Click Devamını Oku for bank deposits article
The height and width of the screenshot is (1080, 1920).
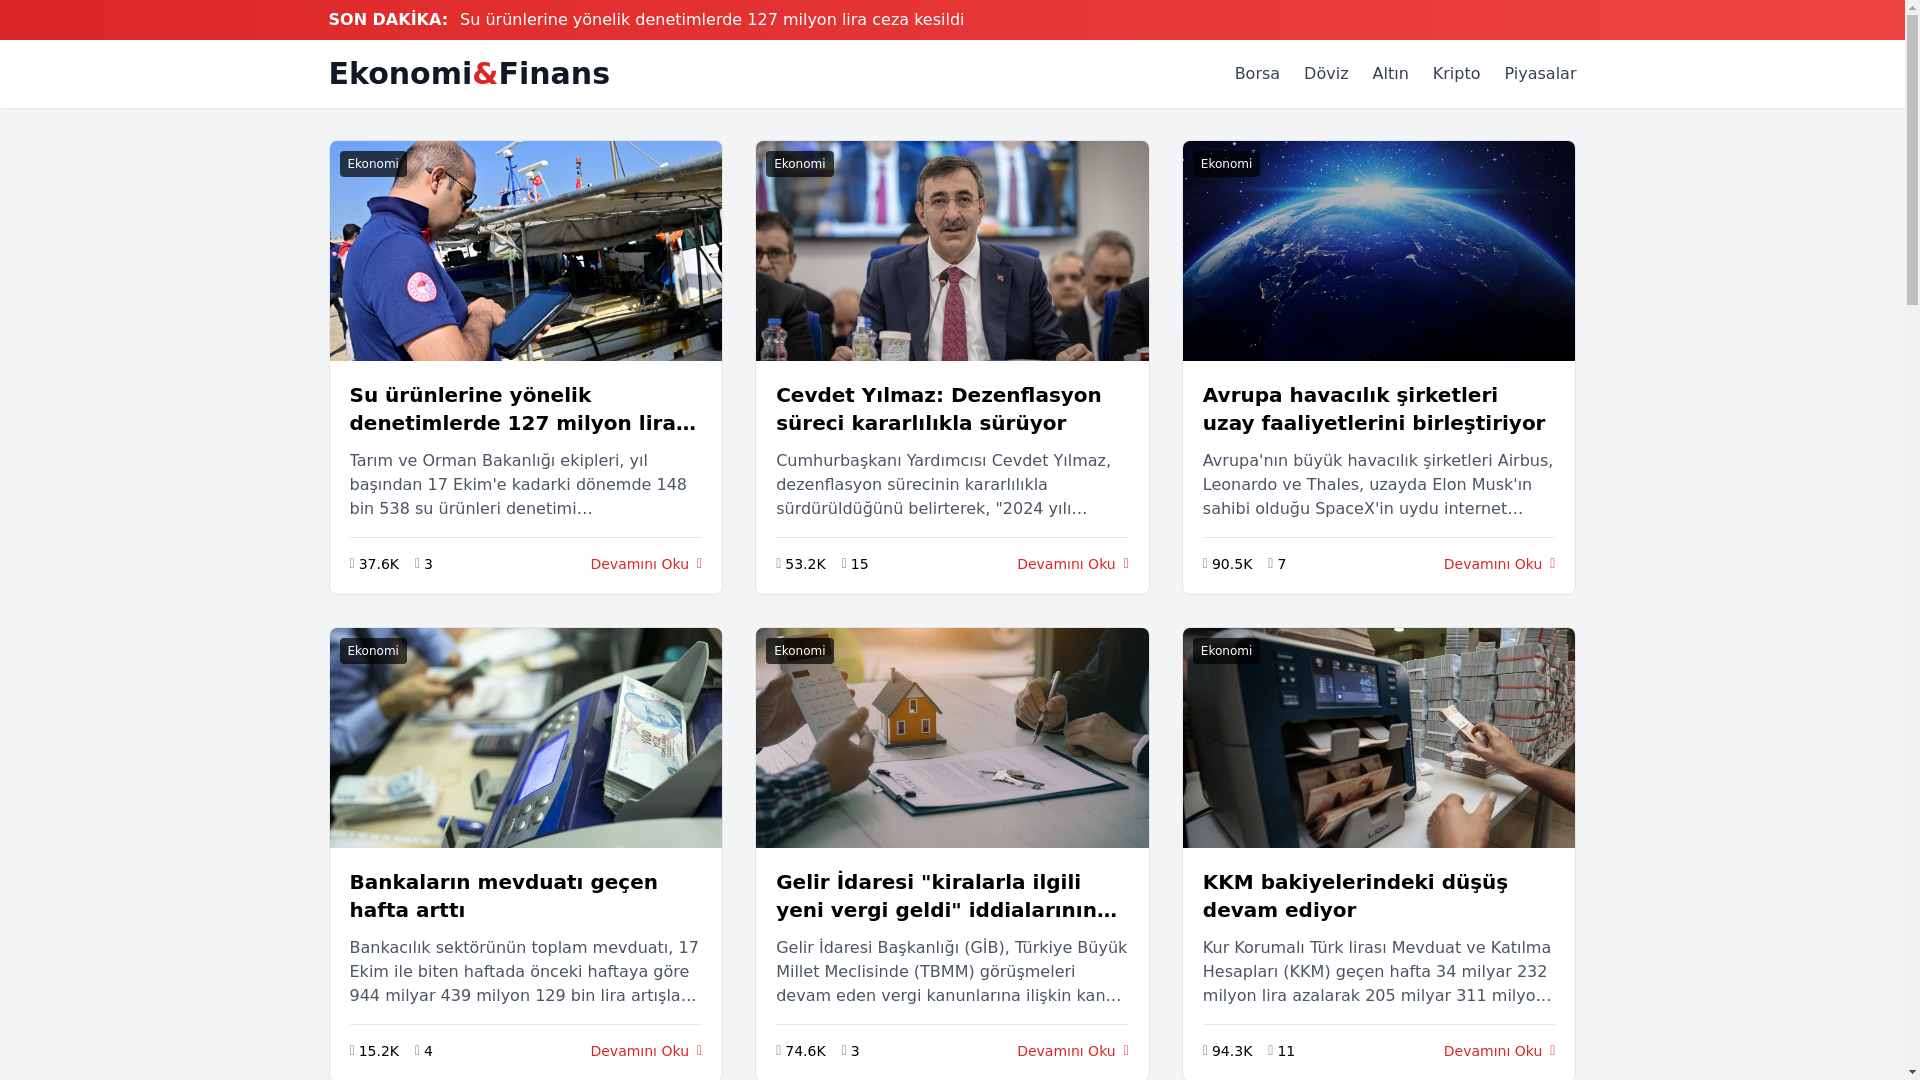tap(646, 1051)
